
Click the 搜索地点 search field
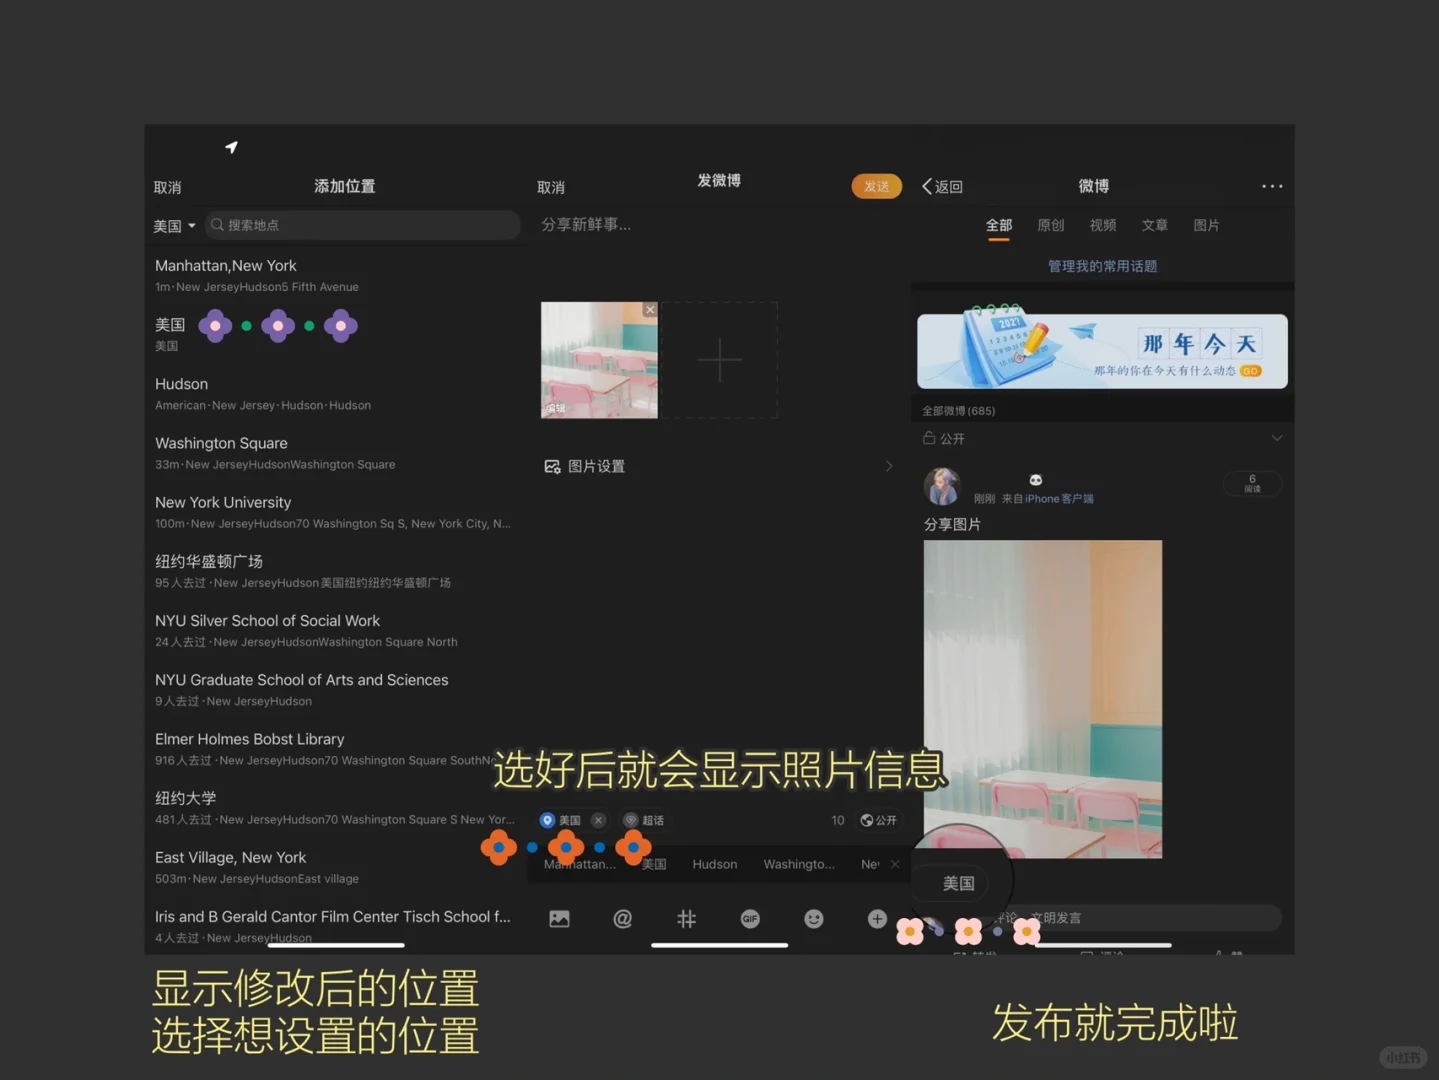coord(362,225)
